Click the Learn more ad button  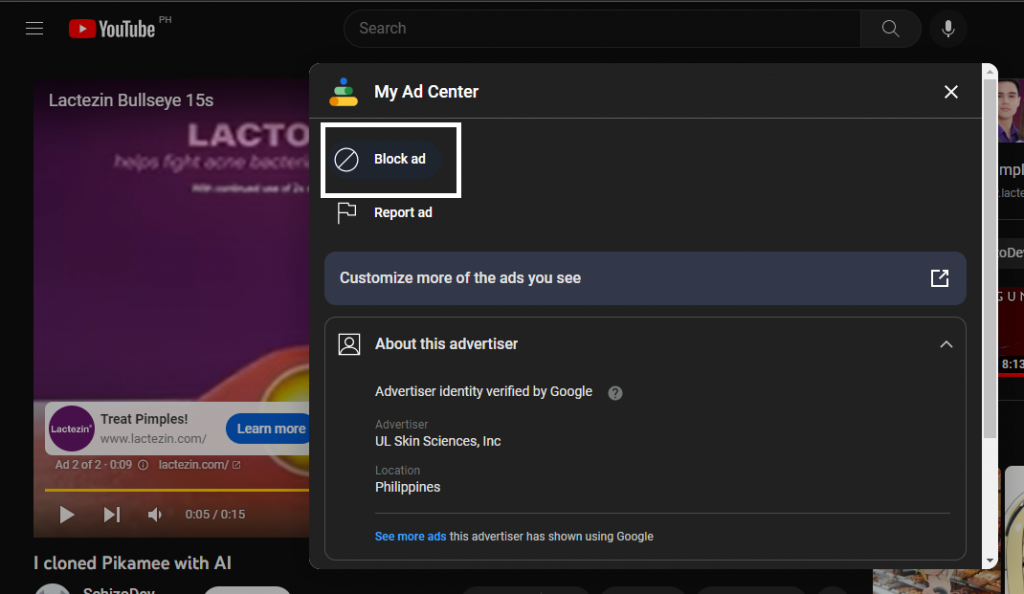tap(269, 429)
